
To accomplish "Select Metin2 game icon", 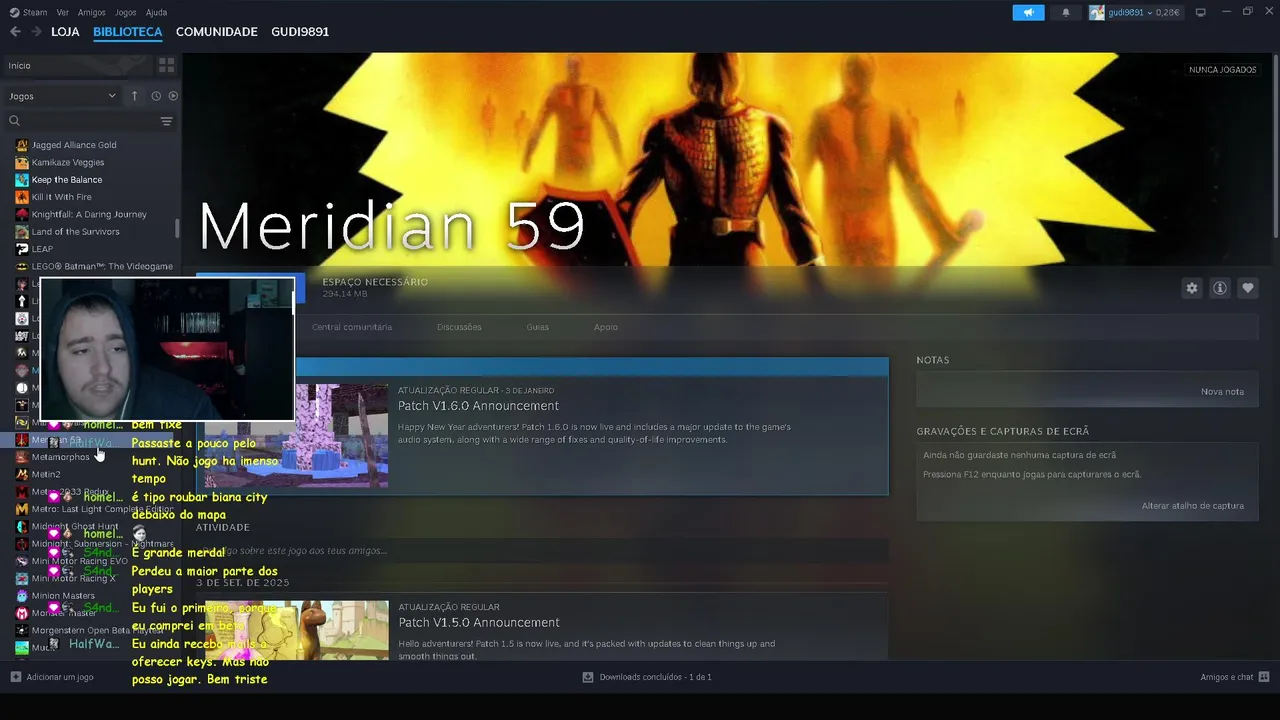I will pos(22,474).
